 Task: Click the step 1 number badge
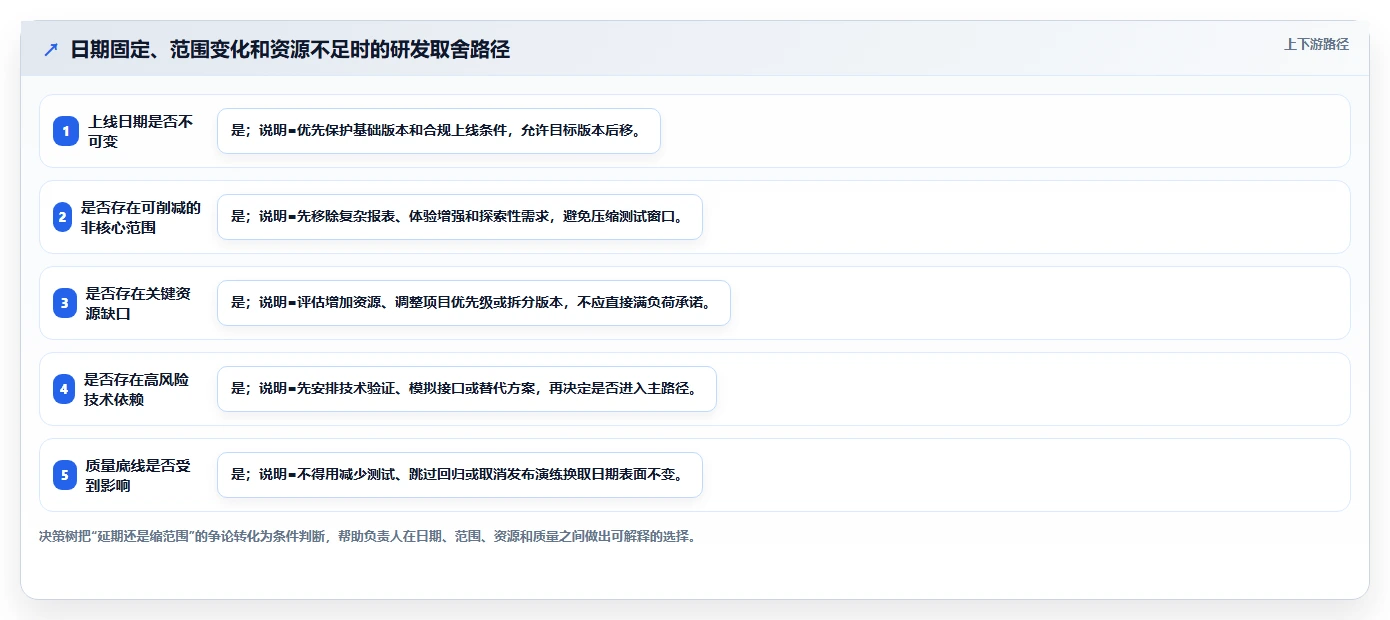click(66, 131)
